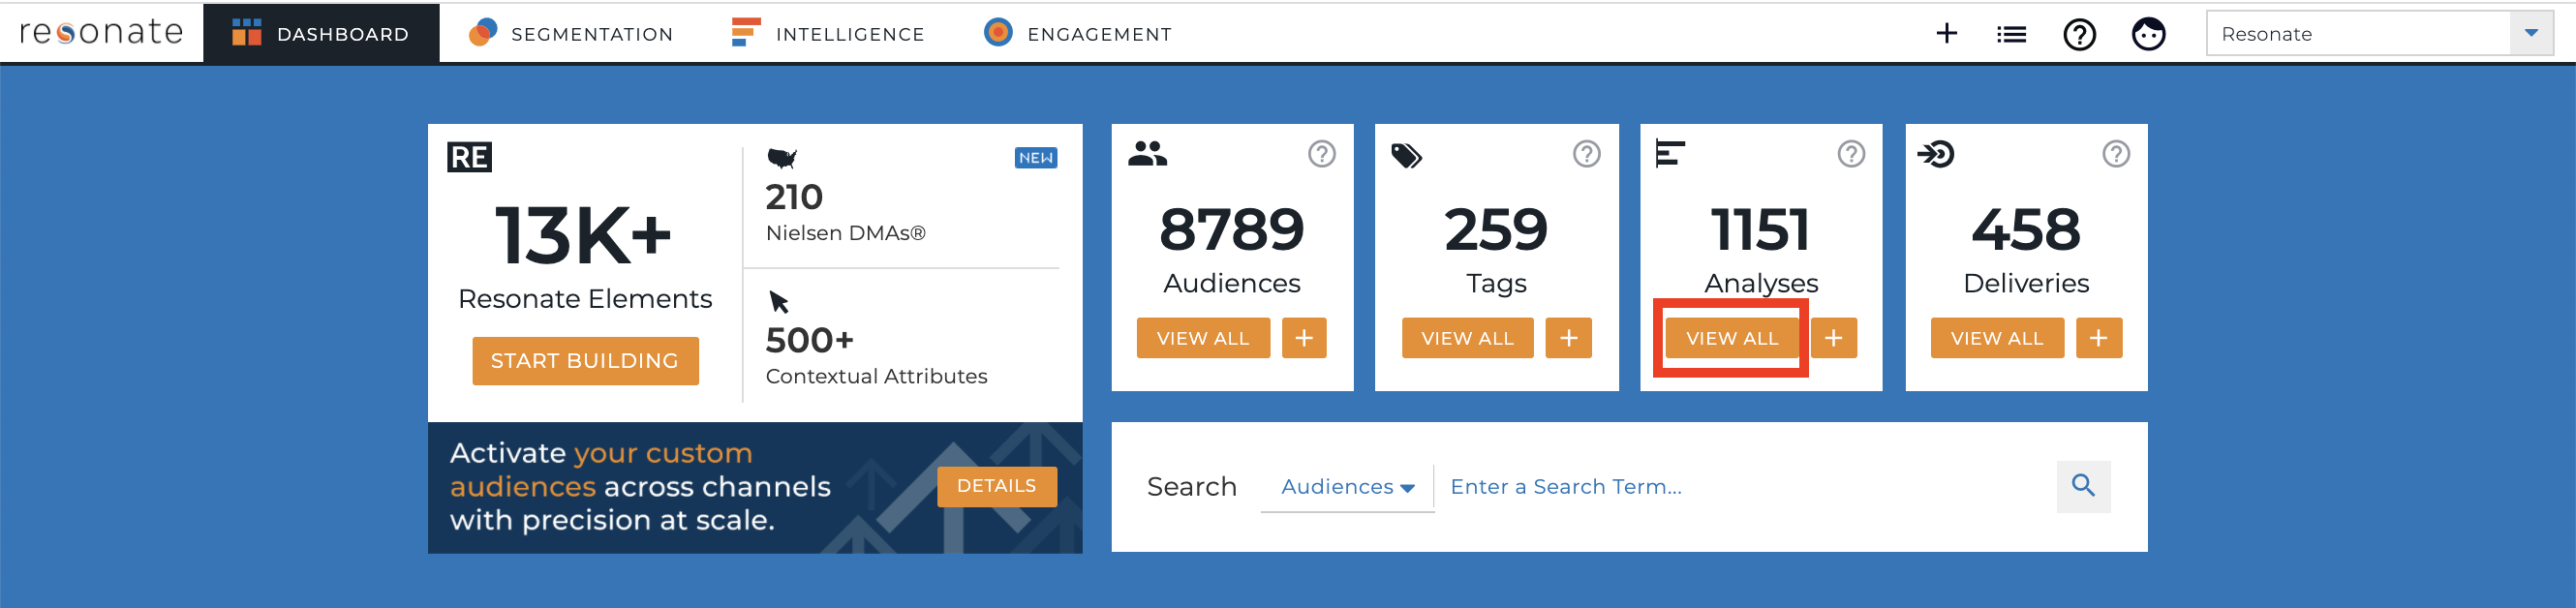This screenshot has height=608, width=2576.
Task: Click the Audiences people icon
Action: (1147, 153)
